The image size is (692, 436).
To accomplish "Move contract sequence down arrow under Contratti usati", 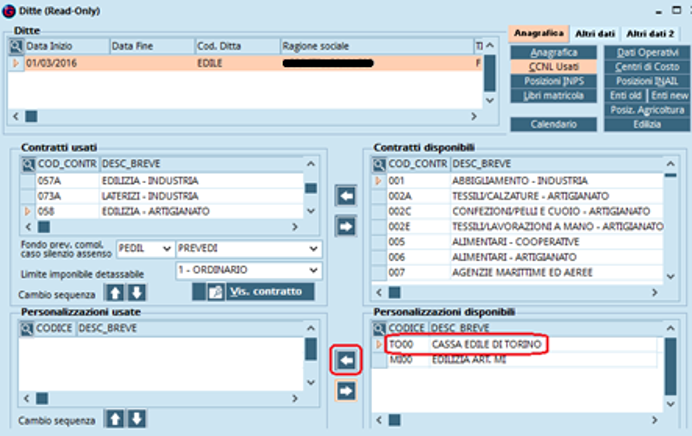I will (137, 293).
